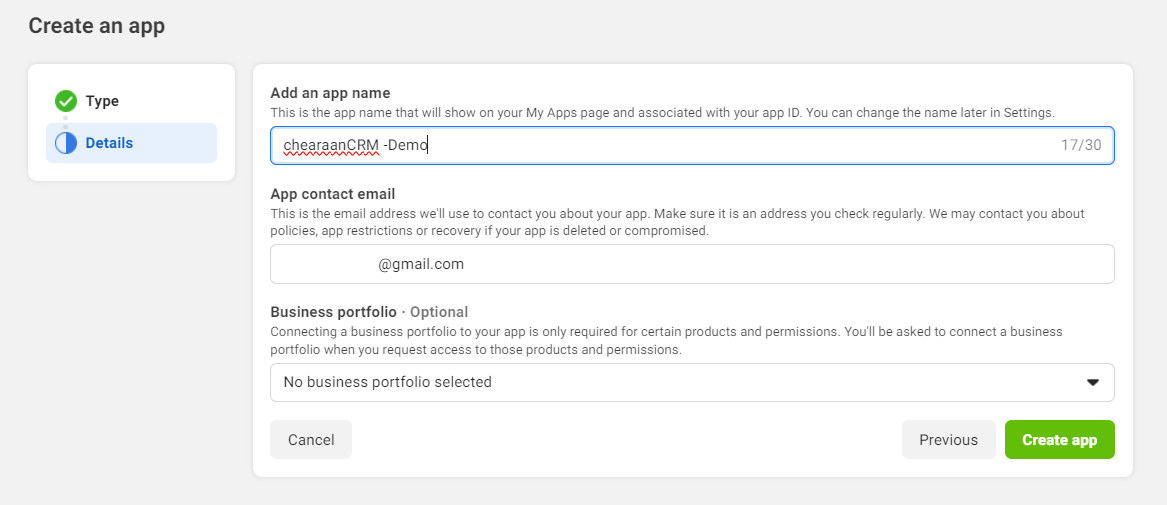1167x505 pixels.
Task: Click the half-filled circle icon beside Details
Action: [66, 143]
